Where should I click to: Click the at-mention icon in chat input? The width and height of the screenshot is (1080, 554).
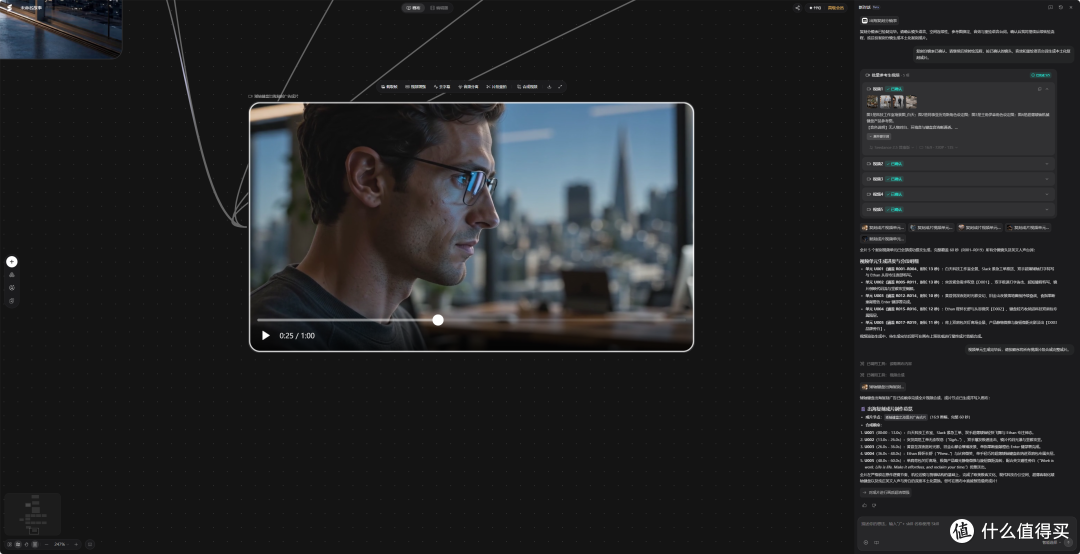click(866, 542)
